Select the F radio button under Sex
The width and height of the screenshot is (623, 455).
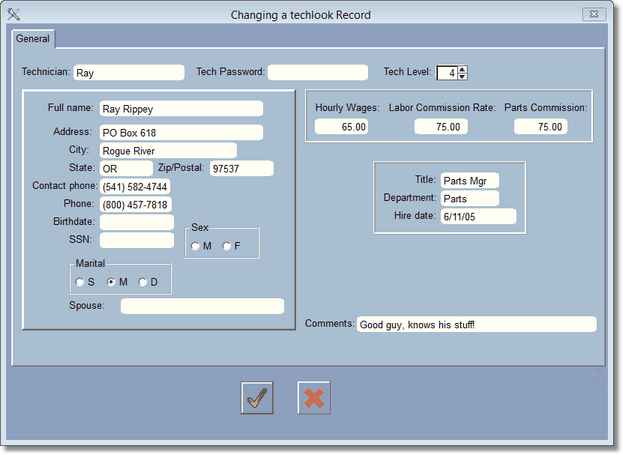point(227,246)
